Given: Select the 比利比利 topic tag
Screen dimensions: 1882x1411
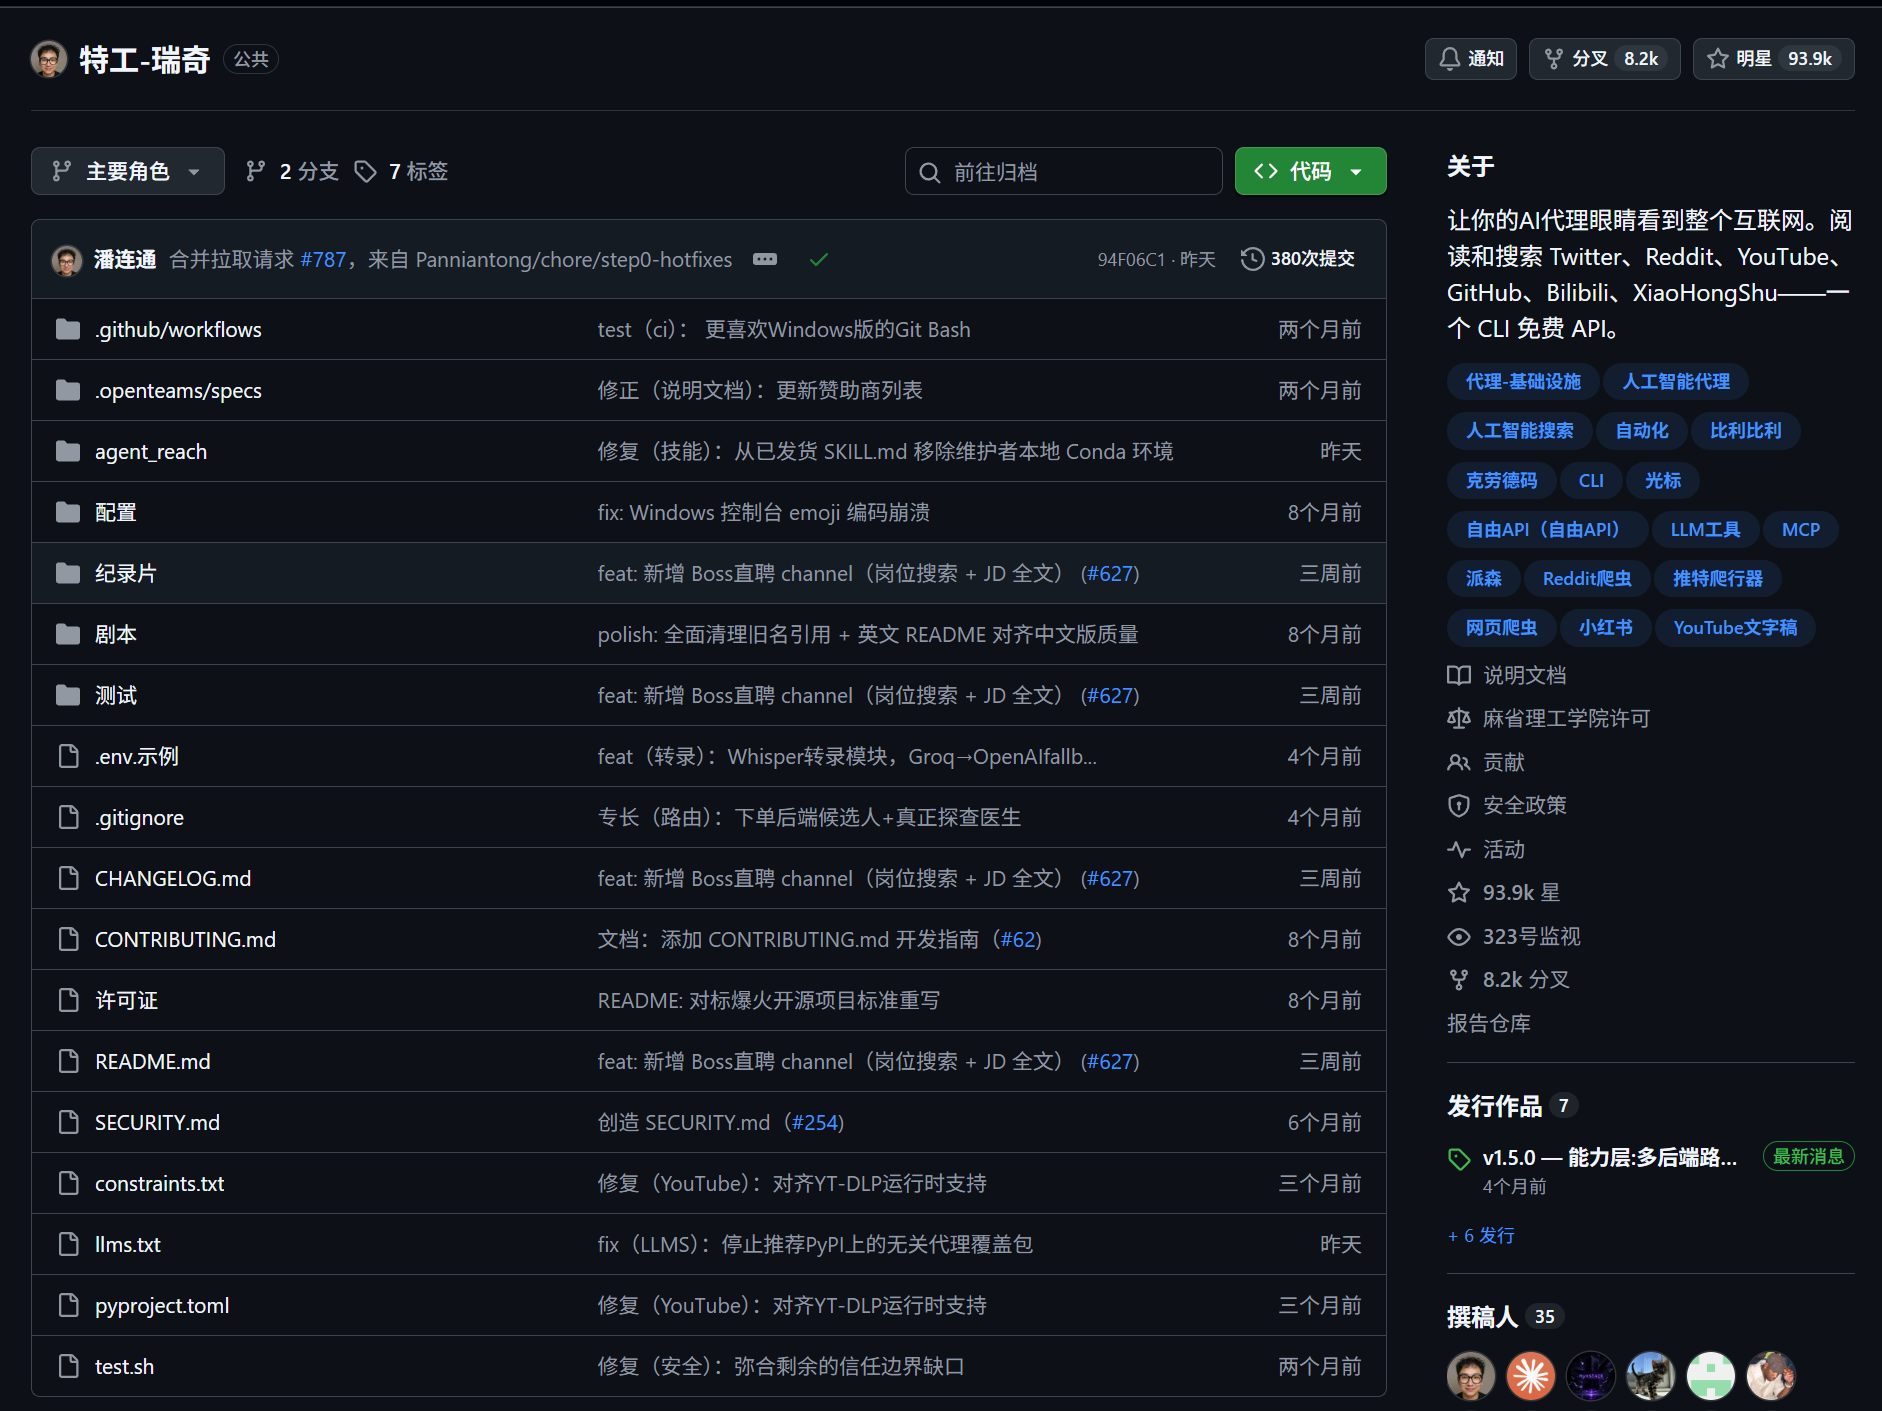Looking at the screenshot, I should (1746, 431).
